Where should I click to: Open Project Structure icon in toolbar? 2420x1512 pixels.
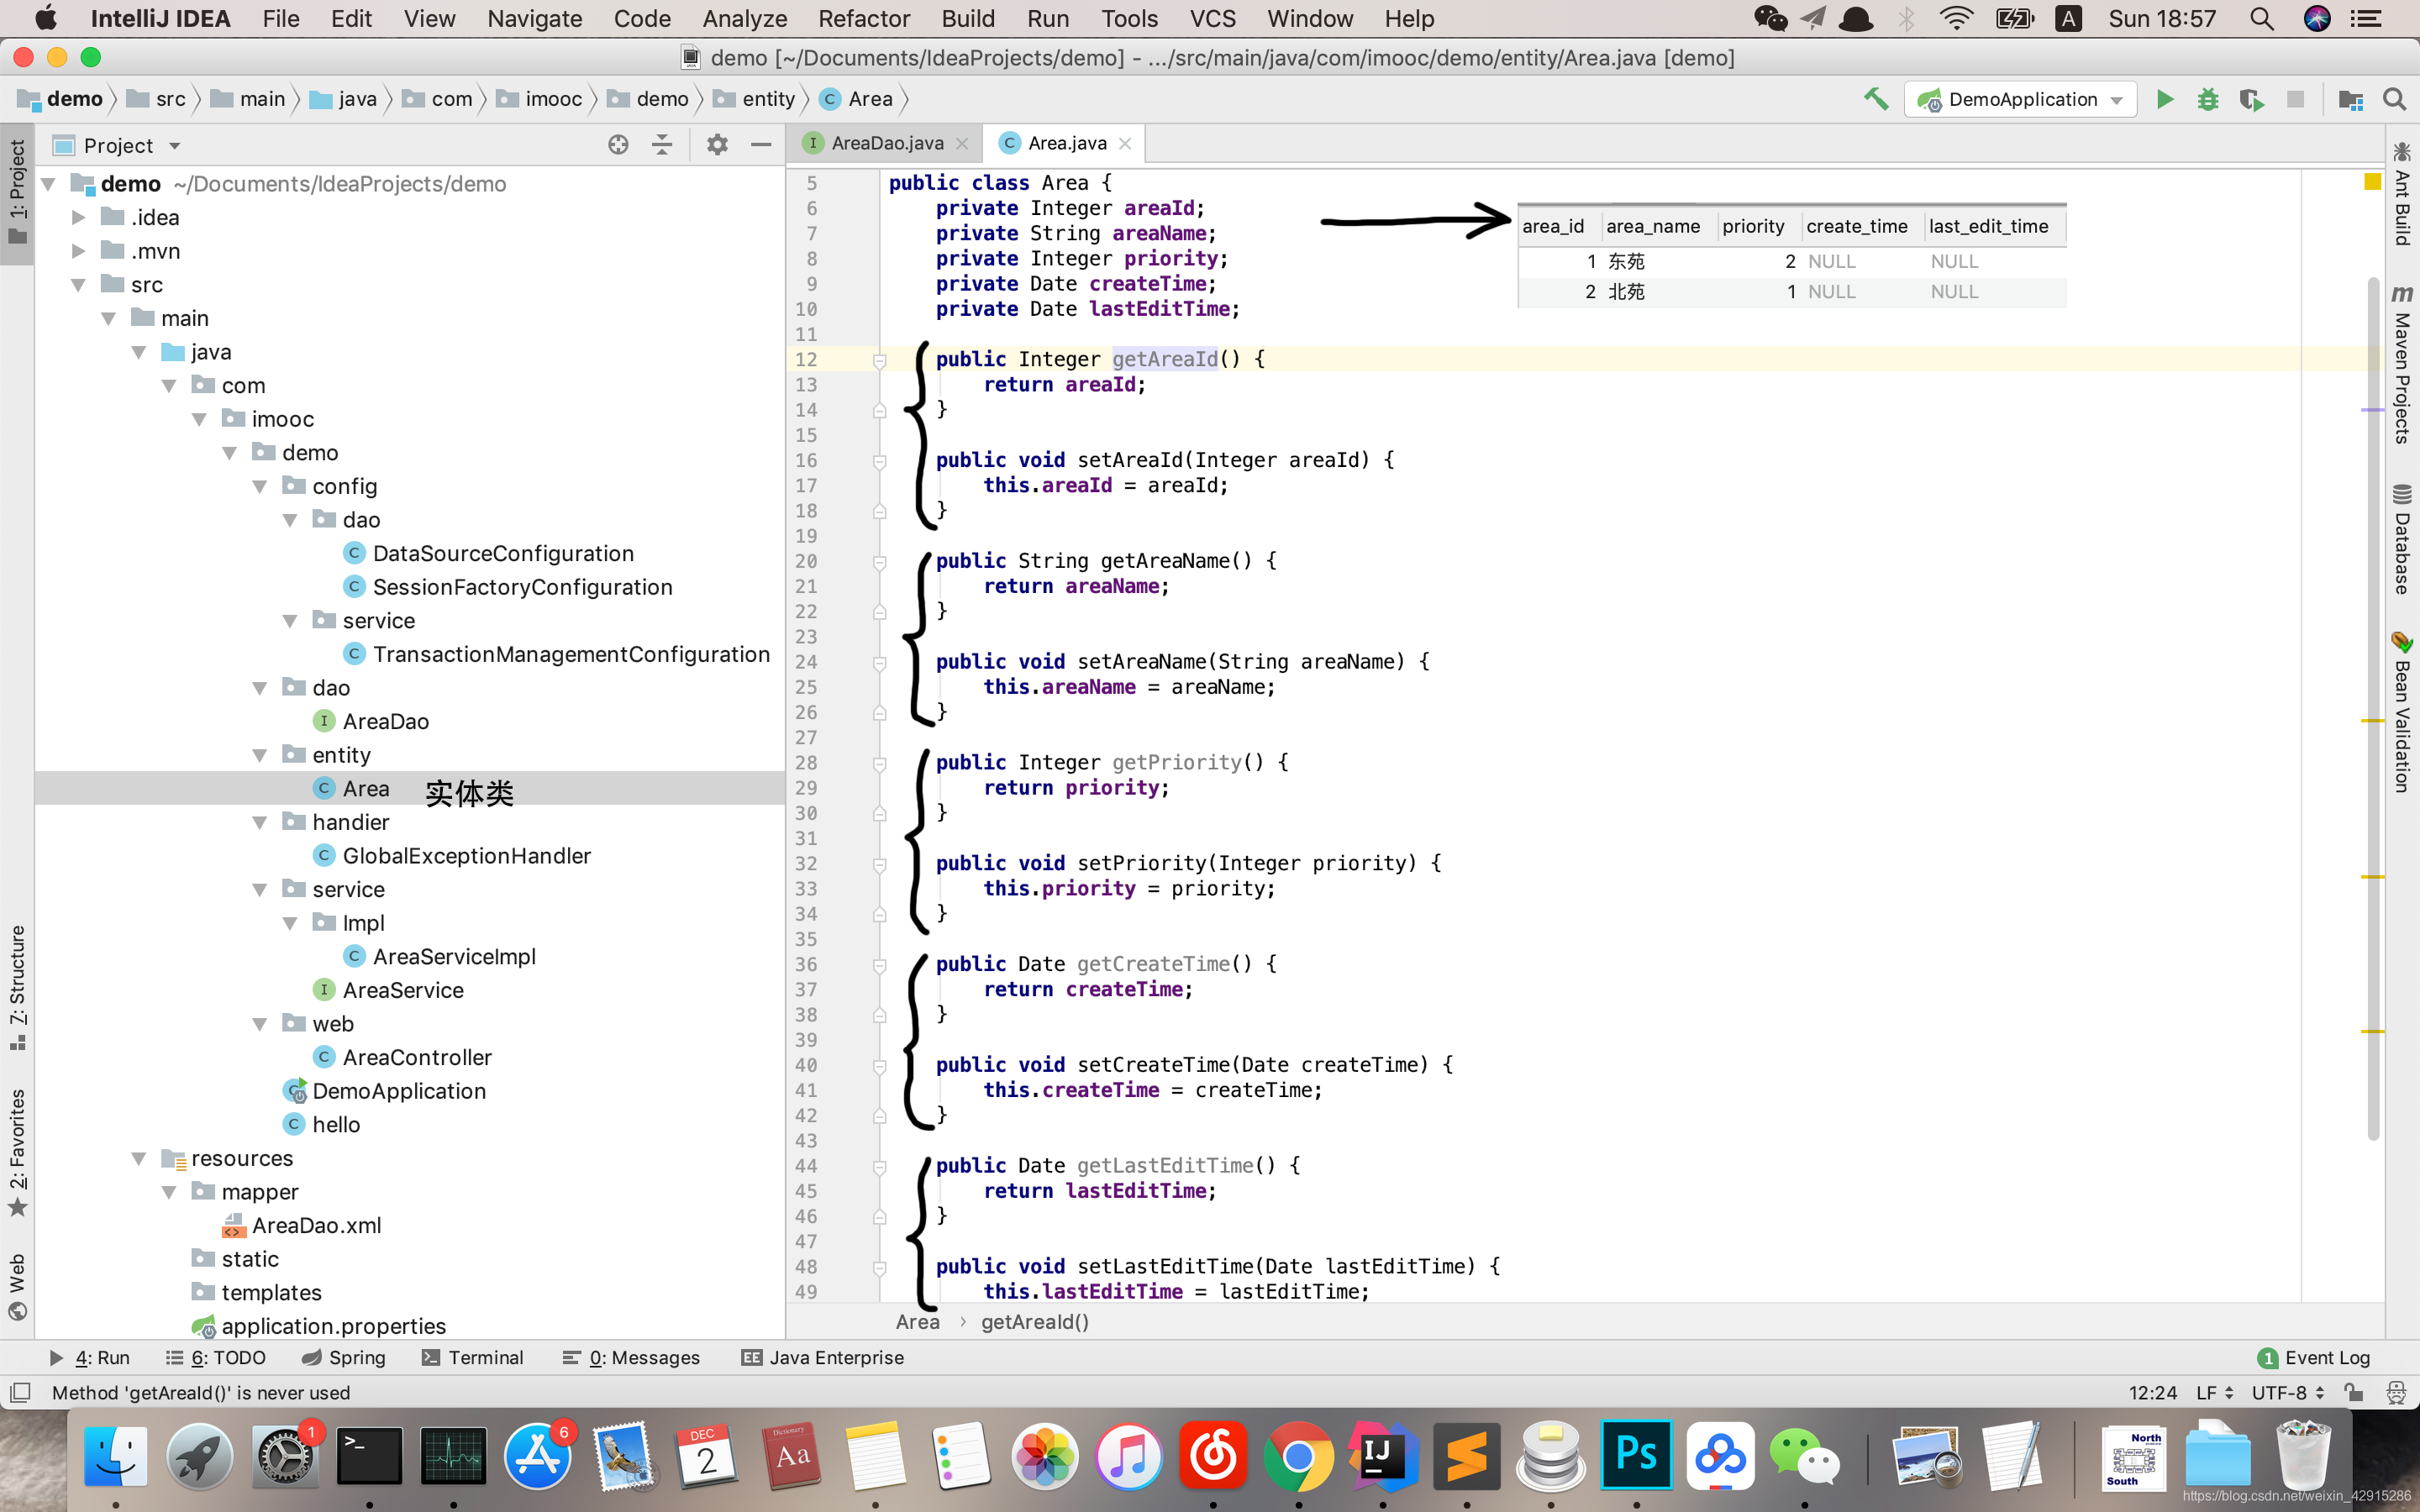2351,99
